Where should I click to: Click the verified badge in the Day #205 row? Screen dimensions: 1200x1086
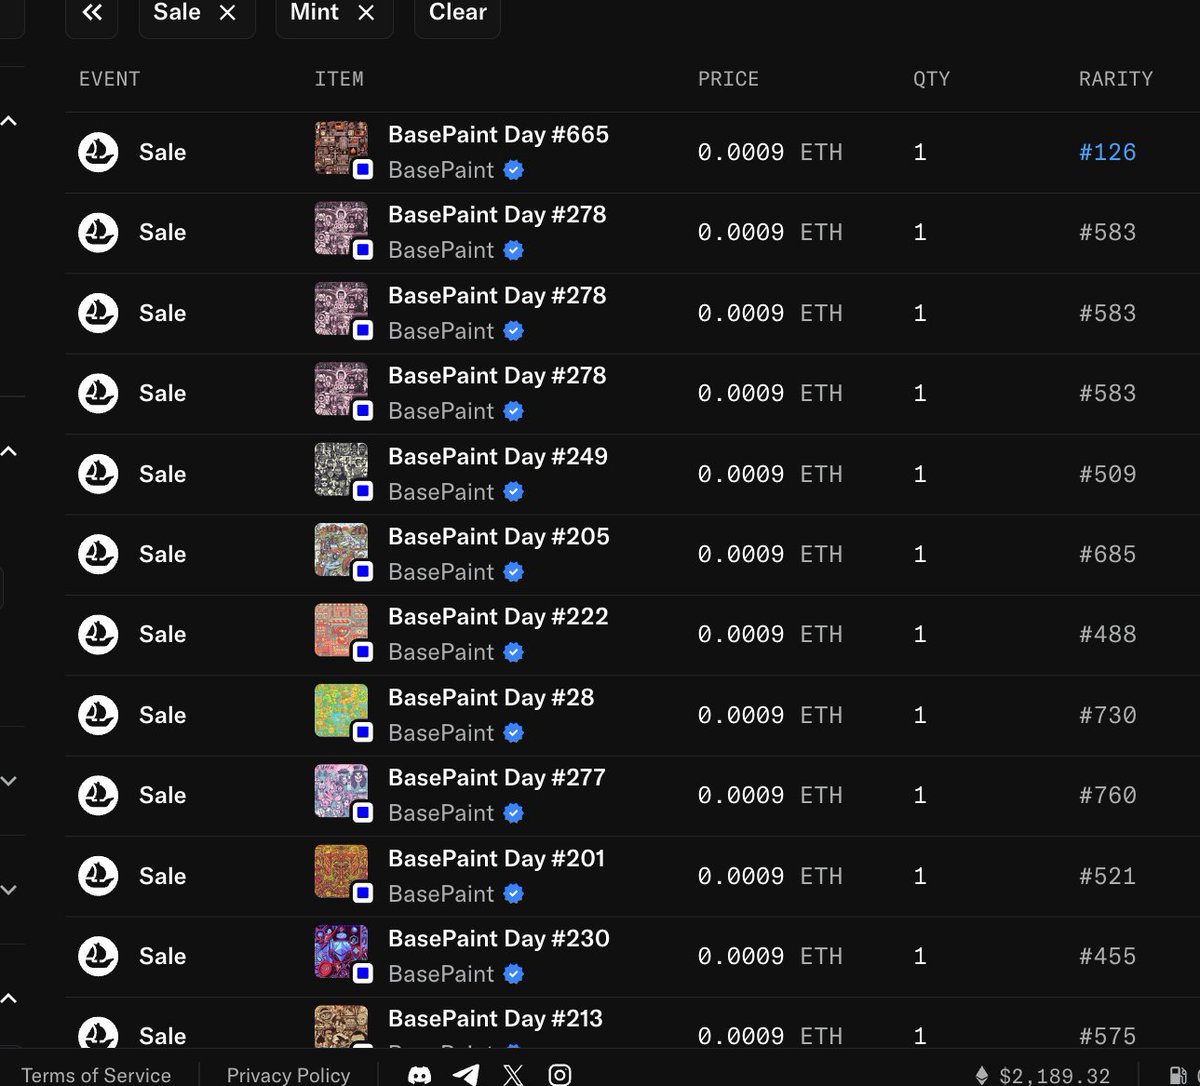(x=514, y=572)
